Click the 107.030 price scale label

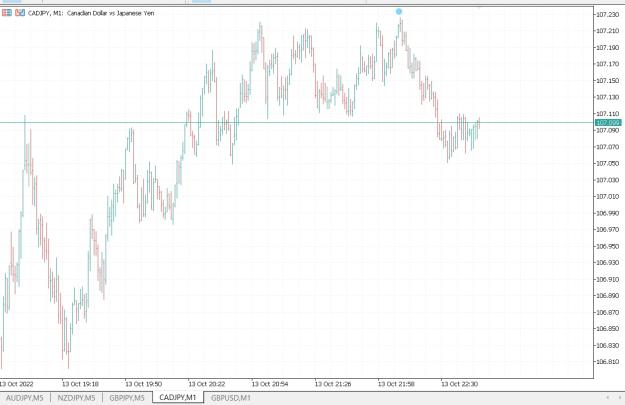tap(607, 180)
